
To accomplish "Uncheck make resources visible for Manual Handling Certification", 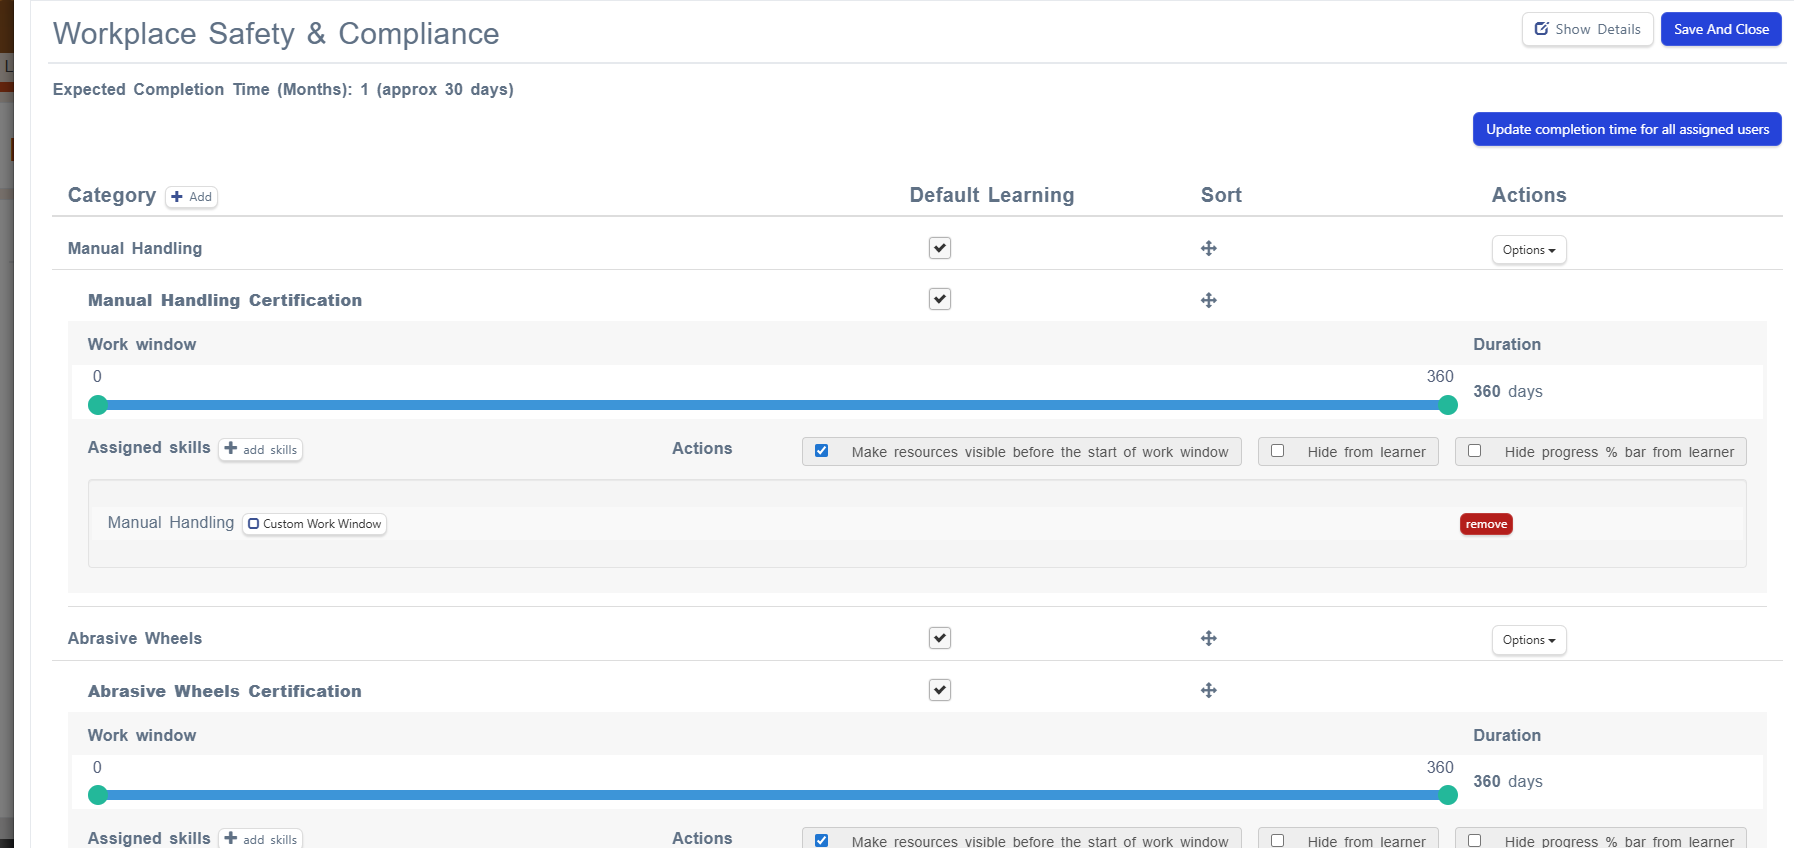I will (821, 451).
